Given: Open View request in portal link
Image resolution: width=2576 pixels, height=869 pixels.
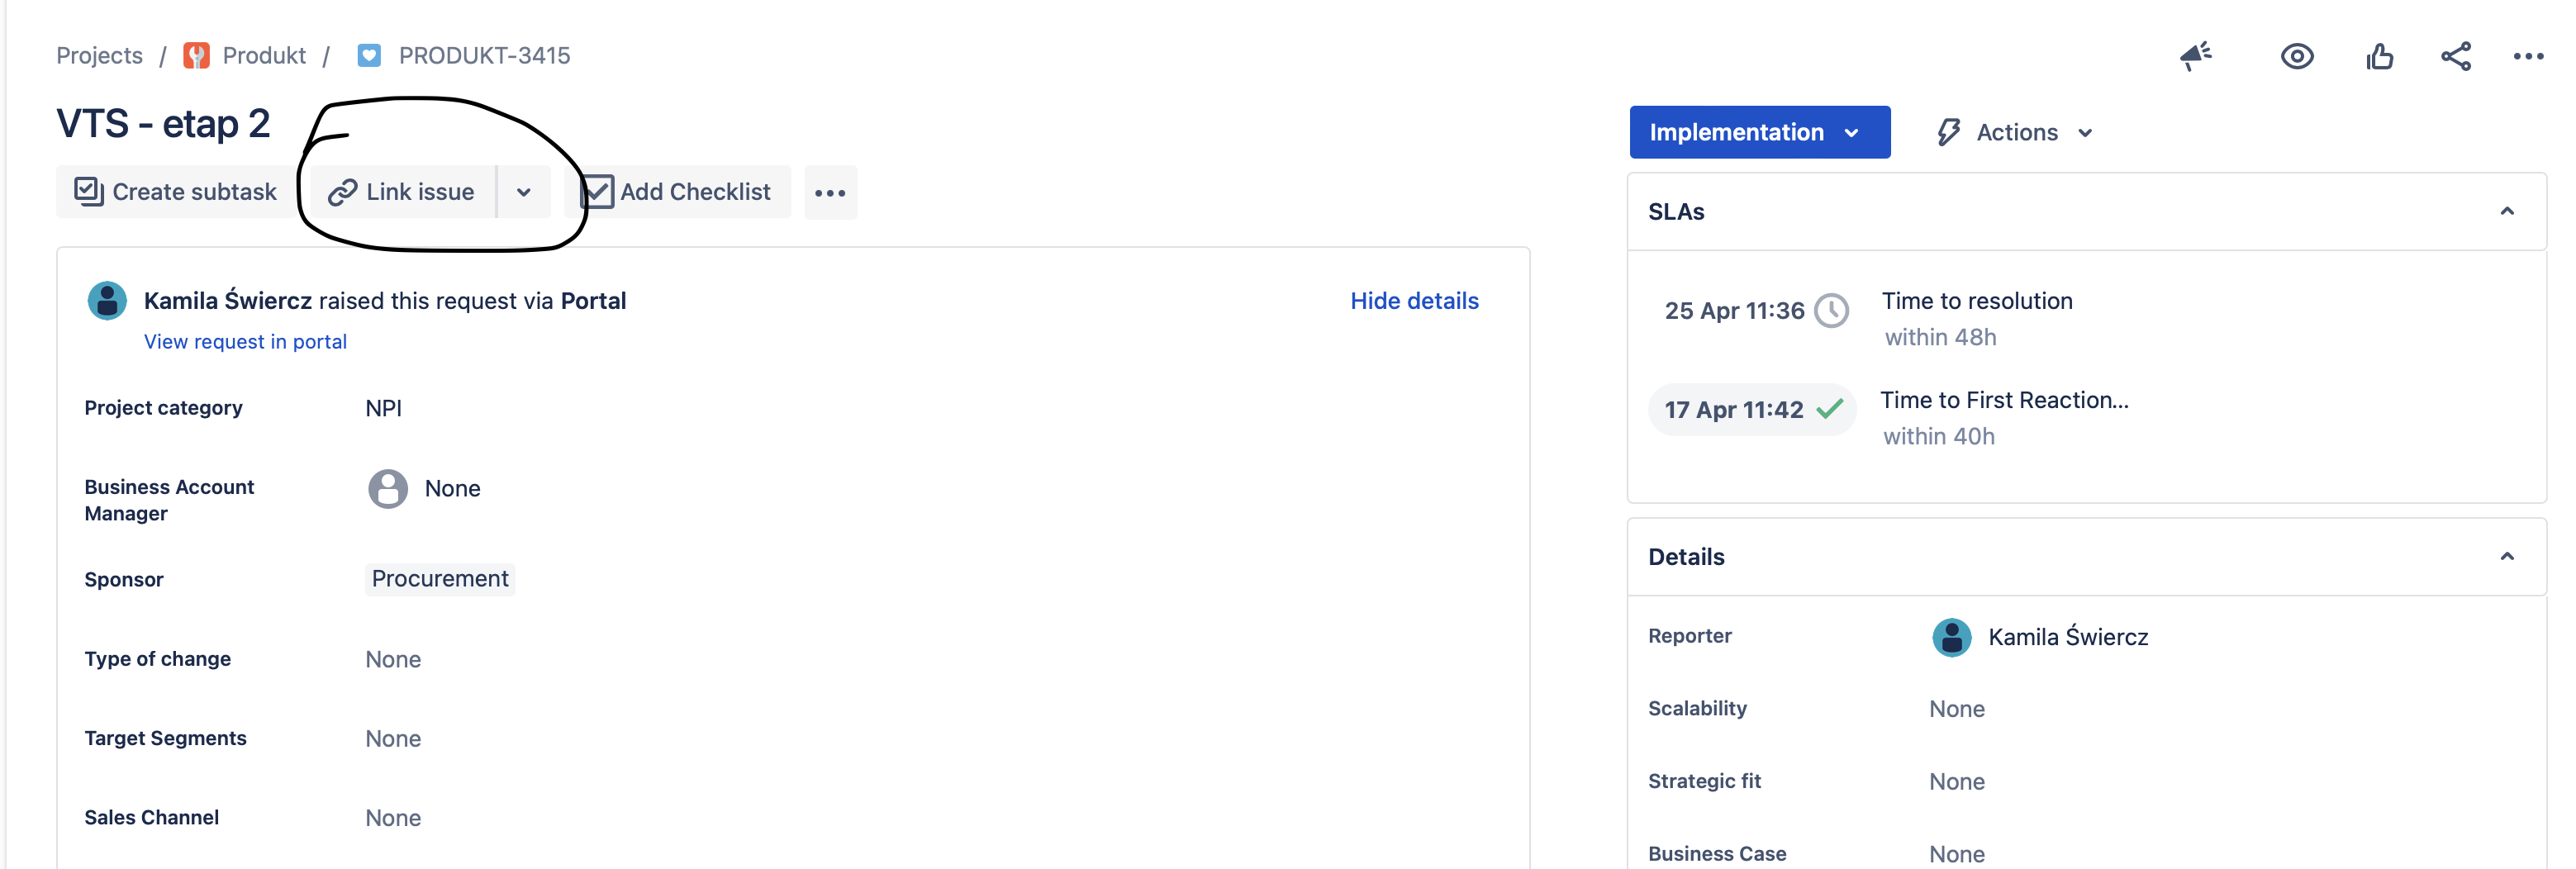Looking at the screenshot, I should (245, 341).
